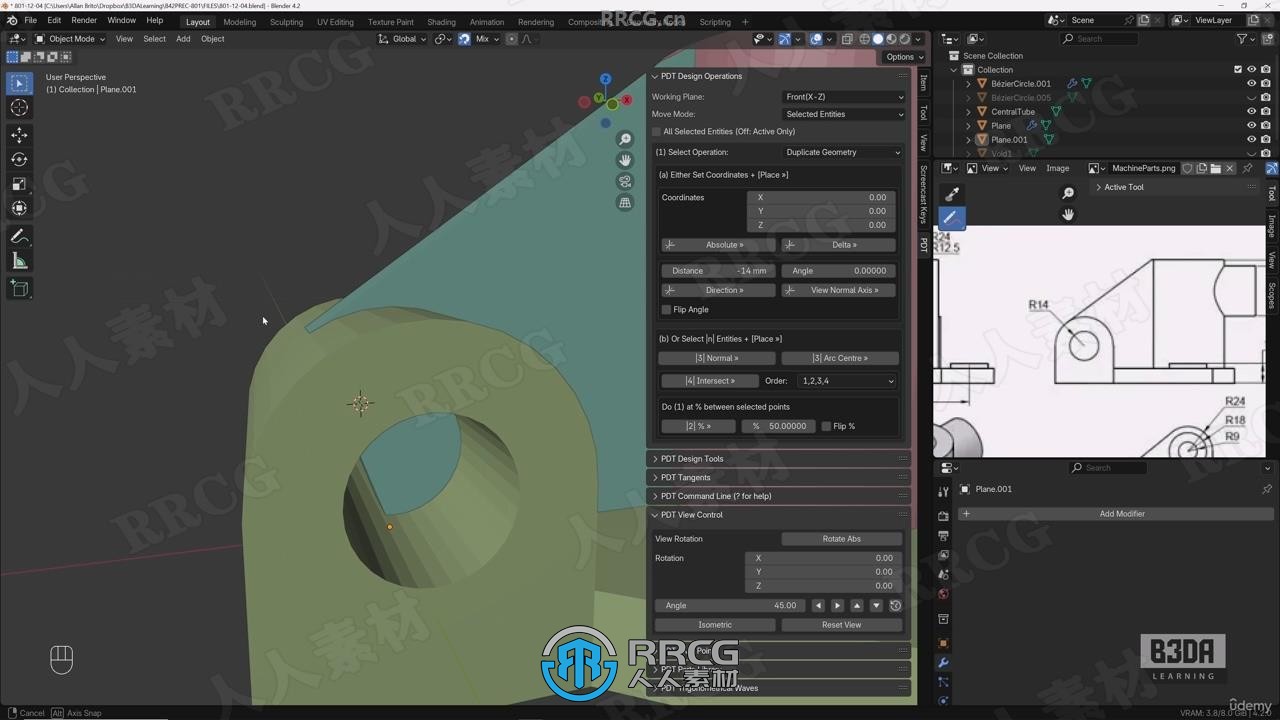Toggle the camera view icon in viewport

click(625, 181)
